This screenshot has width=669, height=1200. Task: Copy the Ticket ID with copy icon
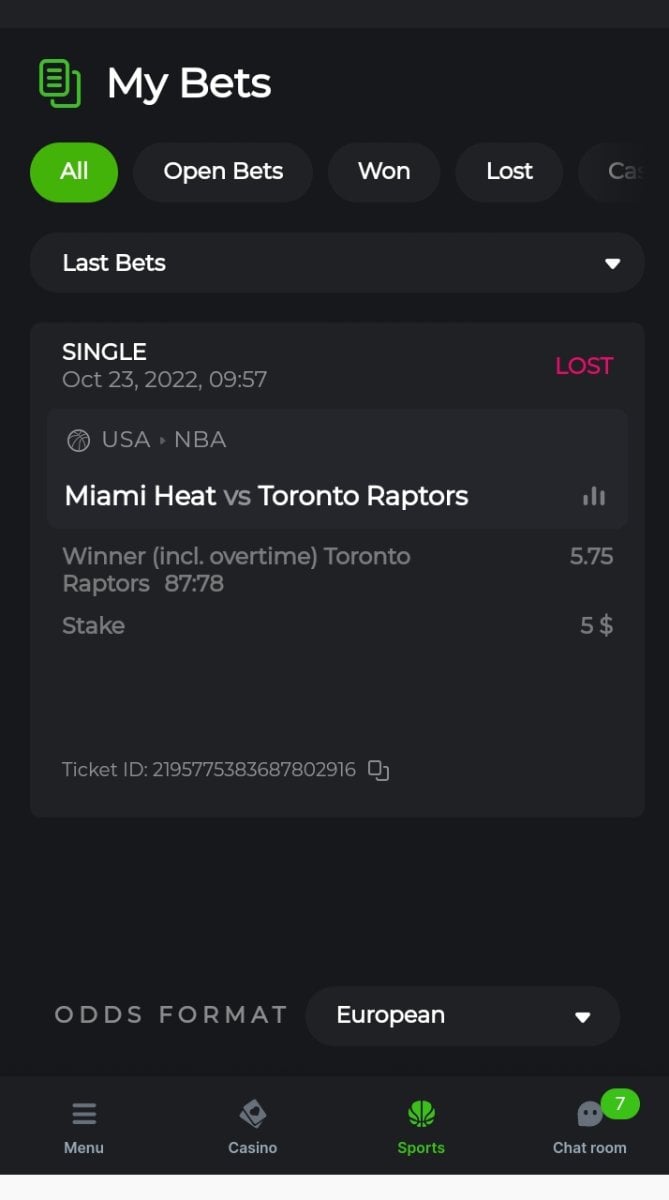coord(378,770)
